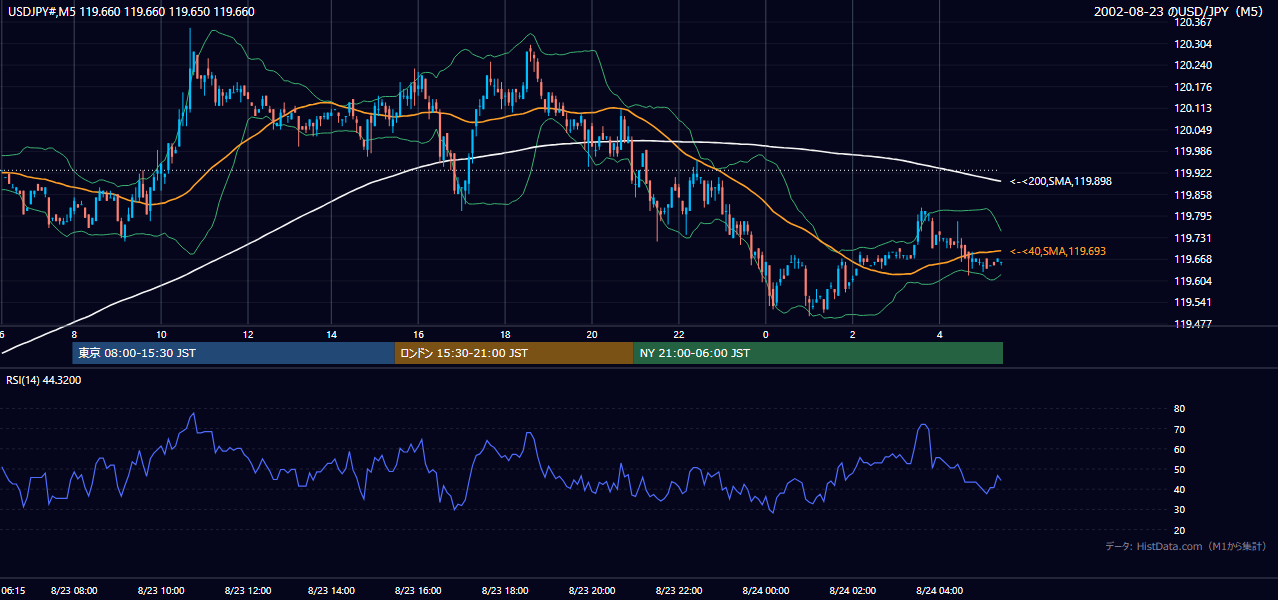Click price axis value 120.049
The image size is (1278, 600).
click(x=1195, y=130)
